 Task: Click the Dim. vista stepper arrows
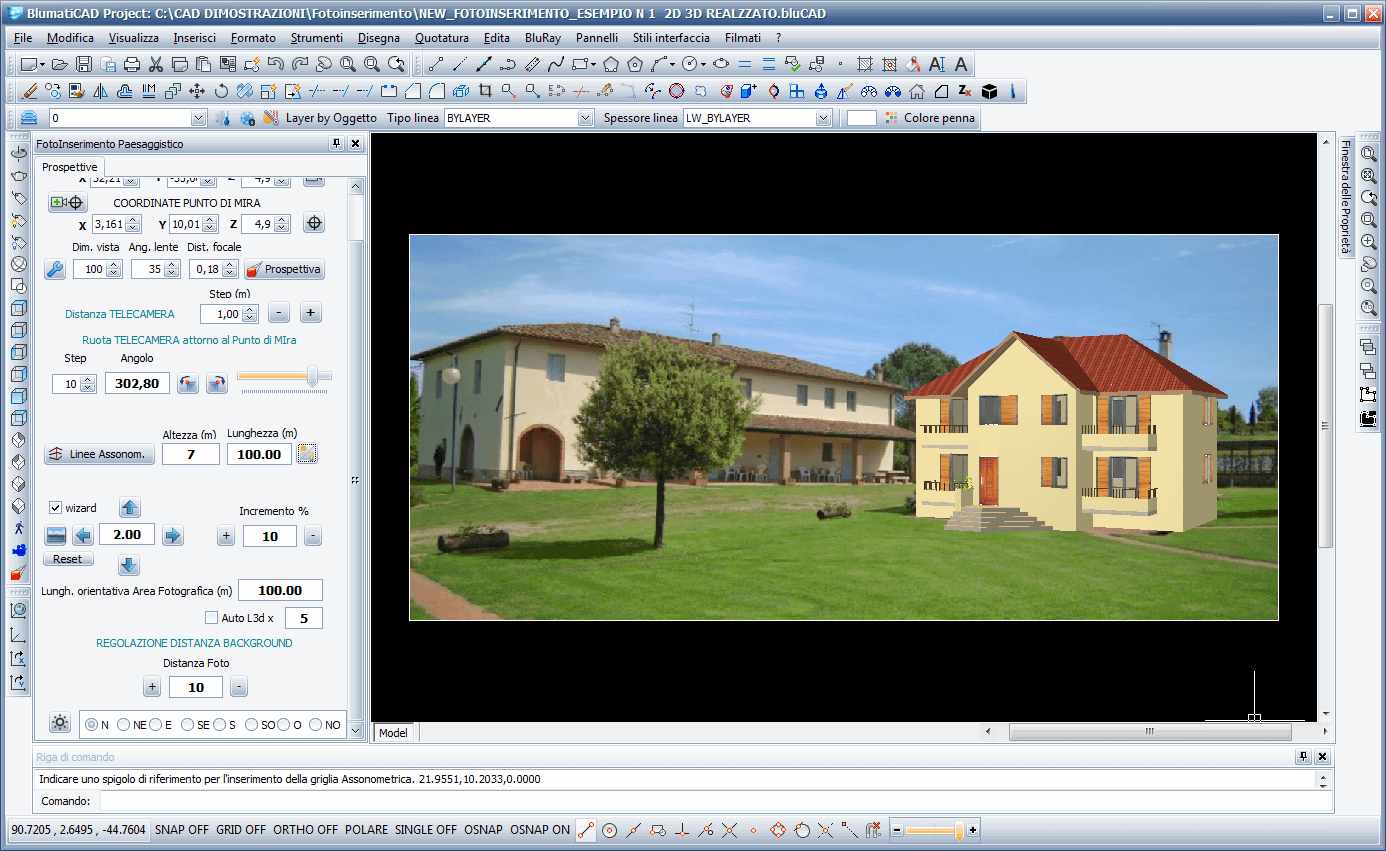(114, 269)
